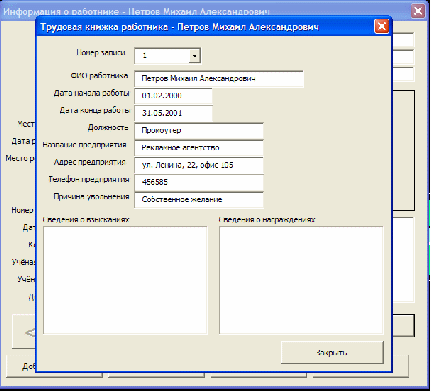Click inside the penalties information text area
431x392 pixels.
[125, 280]
